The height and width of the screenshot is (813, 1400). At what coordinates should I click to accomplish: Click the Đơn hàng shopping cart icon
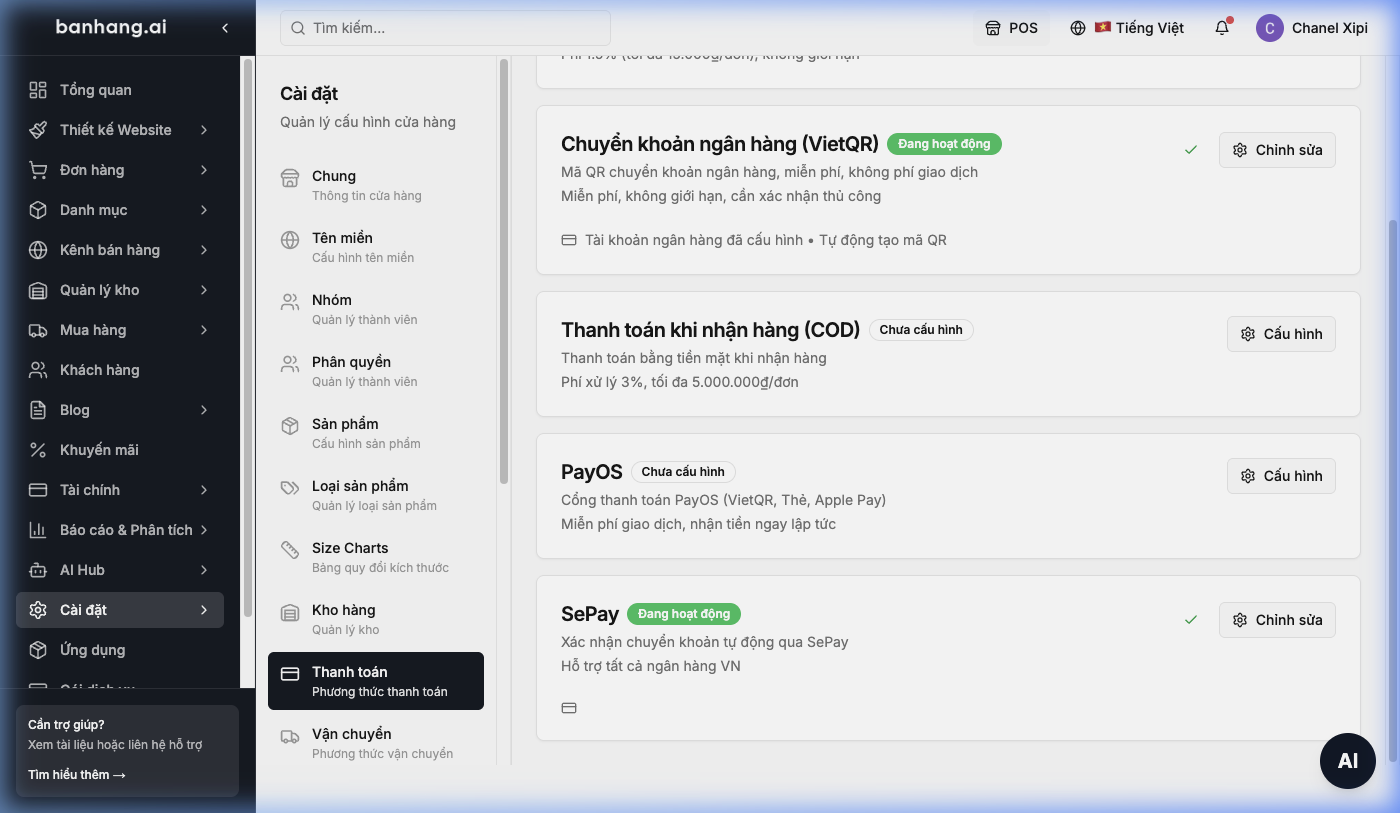(38, 170)
